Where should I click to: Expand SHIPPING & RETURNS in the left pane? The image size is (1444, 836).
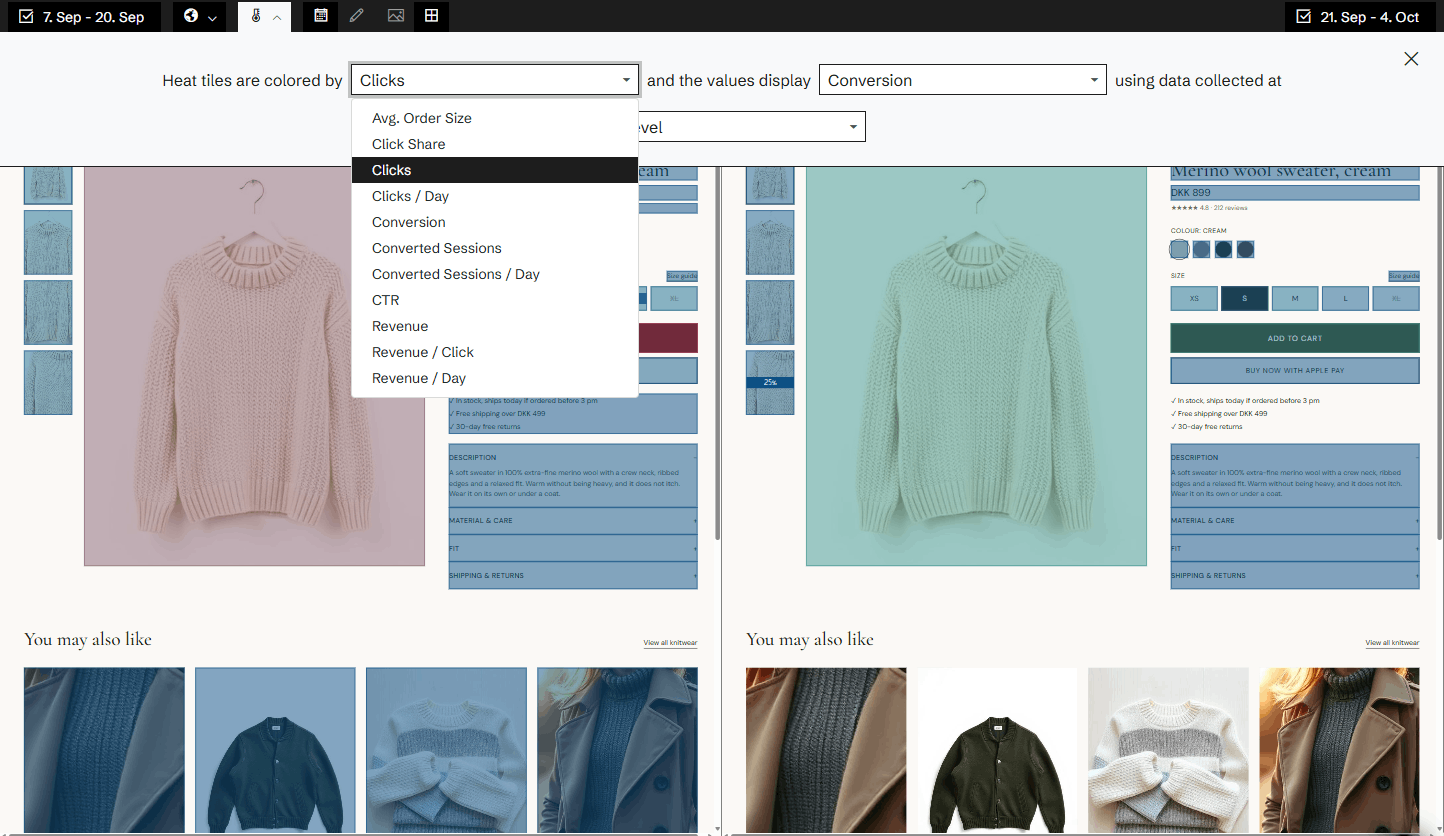[x=573, y=575]
